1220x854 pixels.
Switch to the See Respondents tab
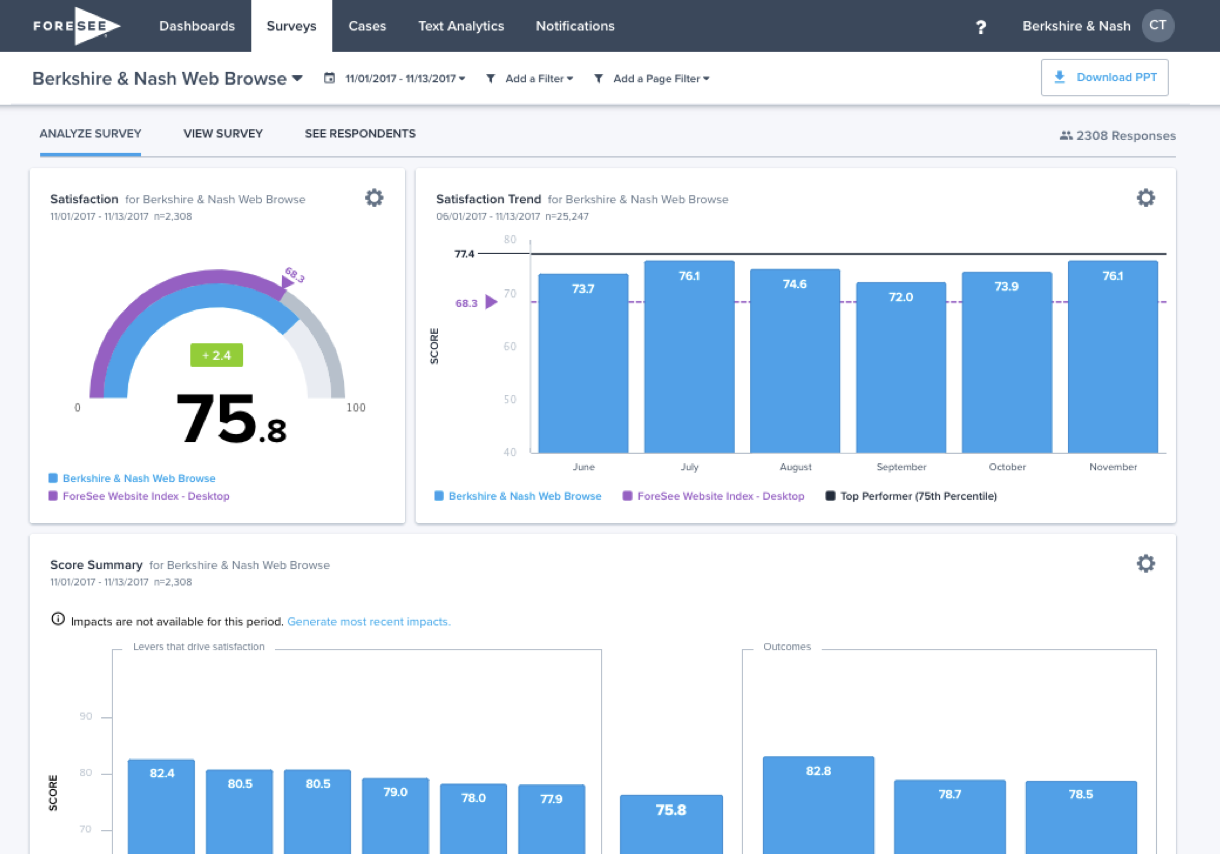pyautogui.click(x=360, y=134)
